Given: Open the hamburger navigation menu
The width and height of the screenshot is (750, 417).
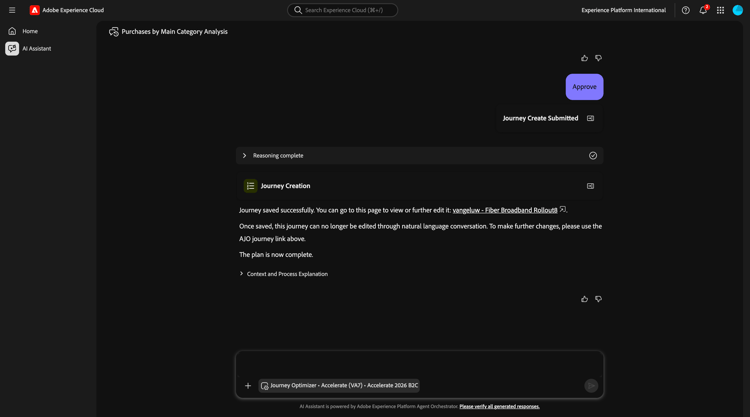Looking at the screenshot, I should coord(12,10).
